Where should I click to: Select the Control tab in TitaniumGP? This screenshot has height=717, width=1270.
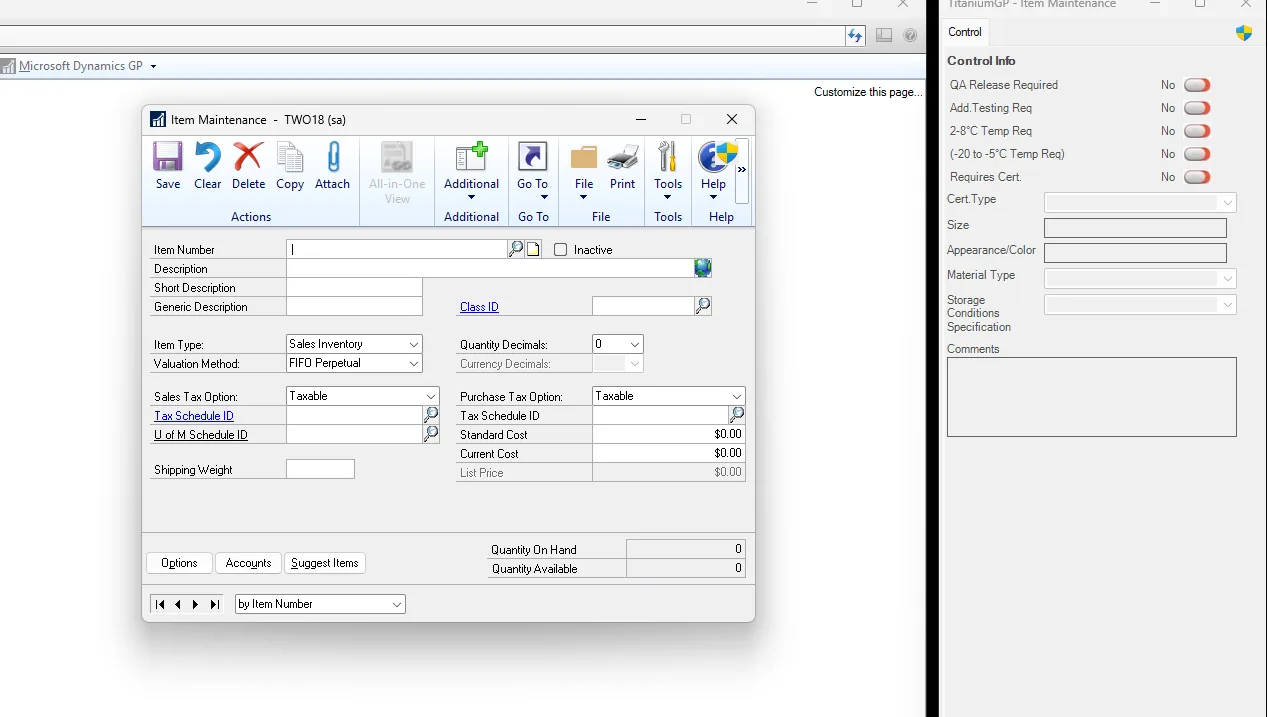point(965,32)
